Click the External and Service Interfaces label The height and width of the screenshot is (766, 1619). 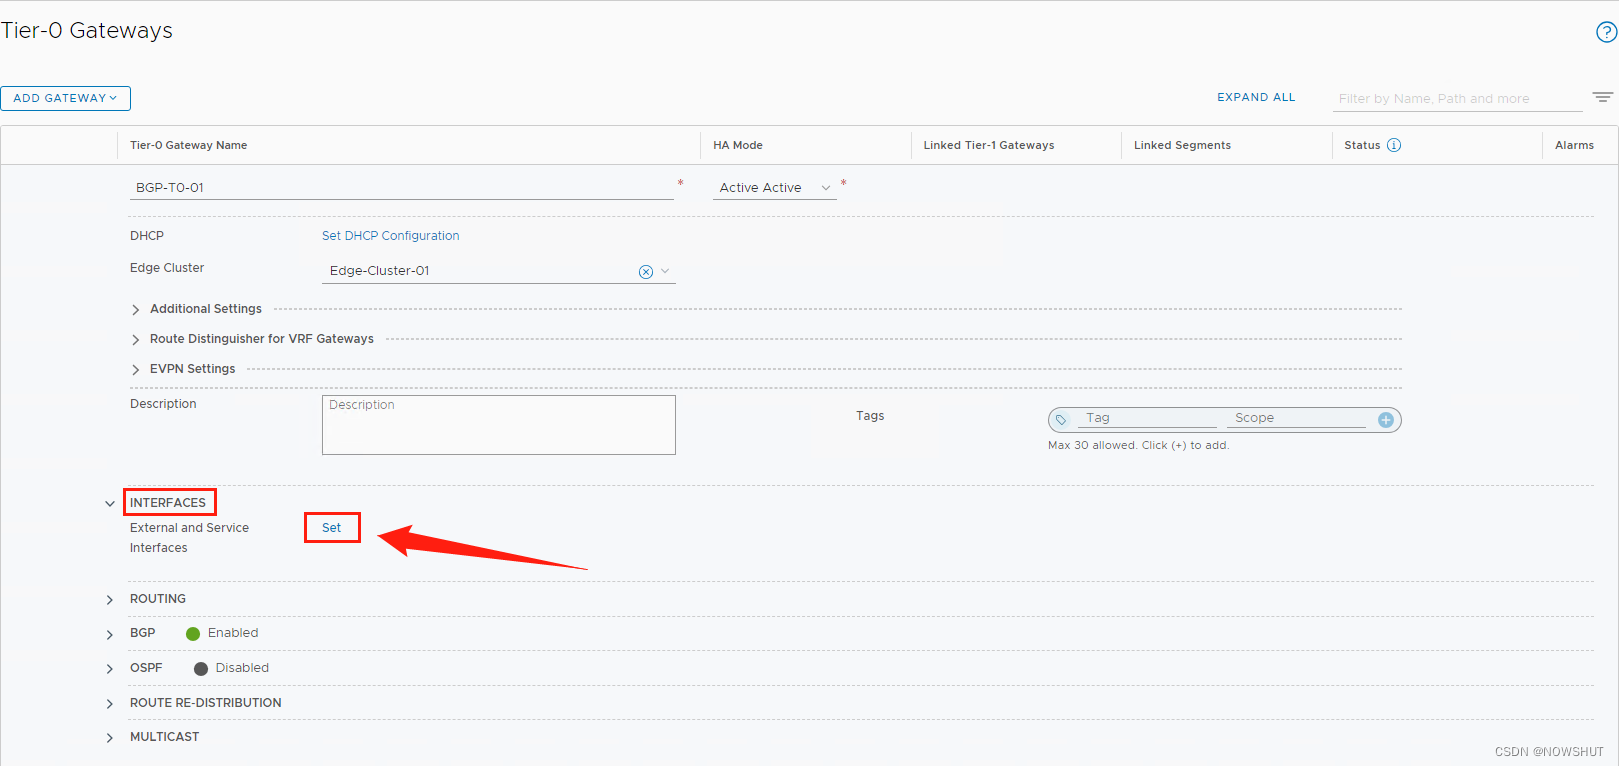click(190, 538)
